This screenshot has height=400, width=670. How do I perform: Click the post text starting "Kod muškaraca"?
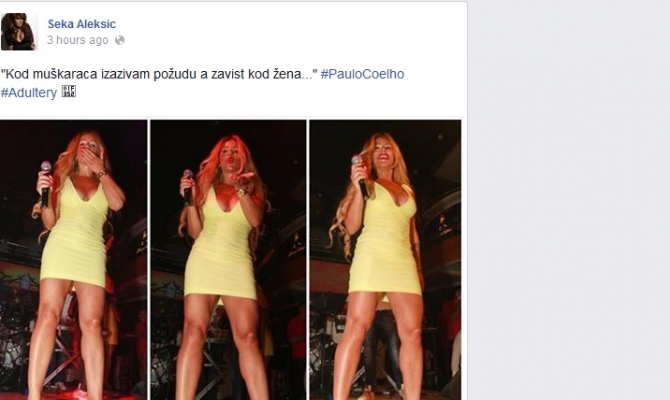[159, 74]
